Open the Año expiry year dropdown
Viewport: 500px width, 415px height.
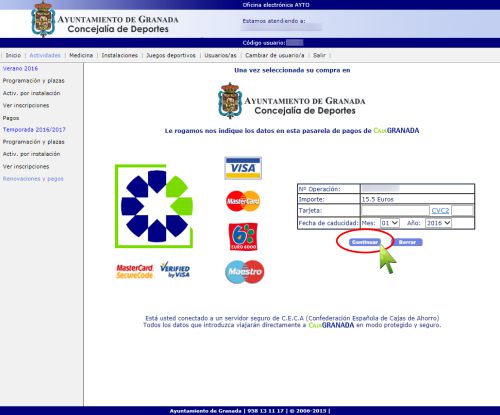(x=438, y=223)
